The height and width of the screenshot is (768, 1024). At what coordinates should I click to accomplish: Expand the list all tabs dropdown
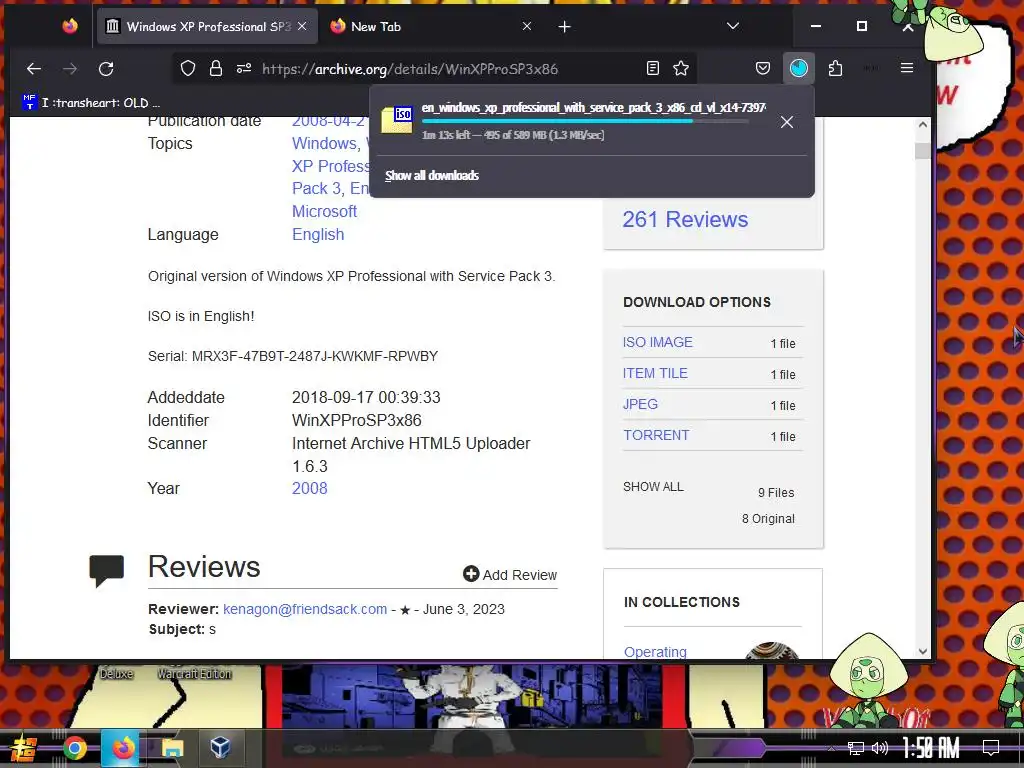(733, 26)
